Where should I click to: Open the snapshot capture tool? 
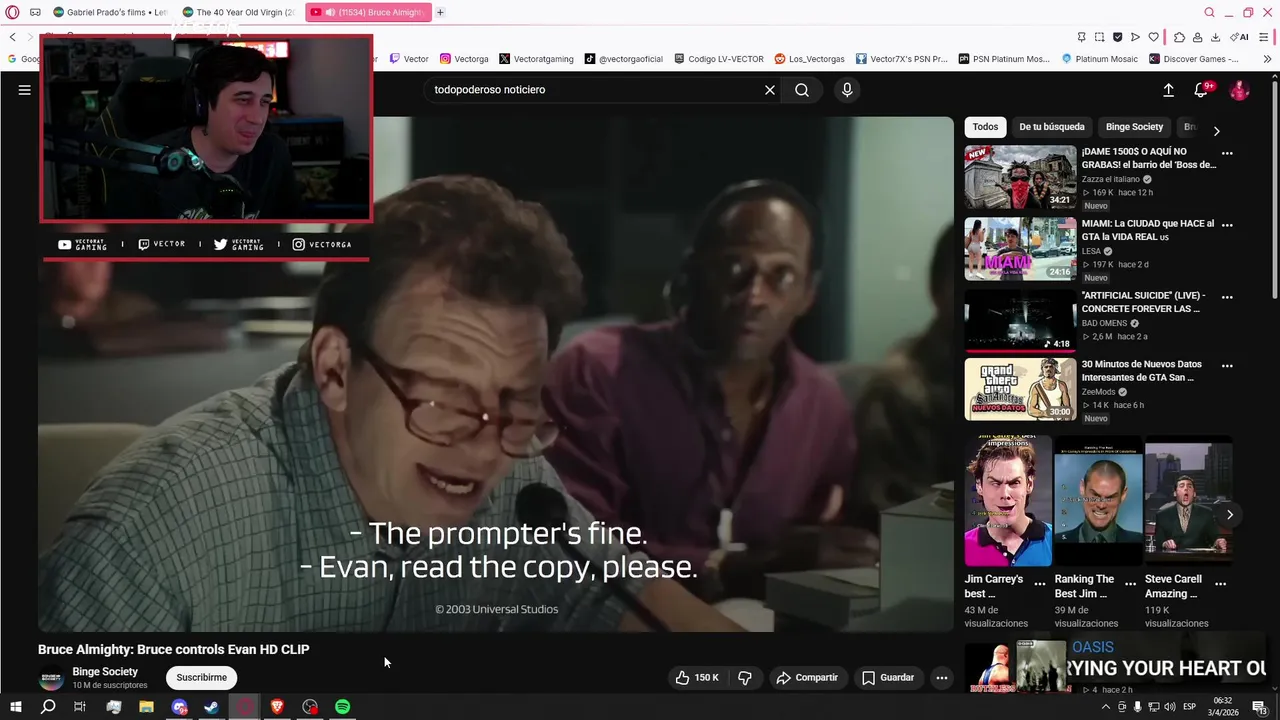1099,37
